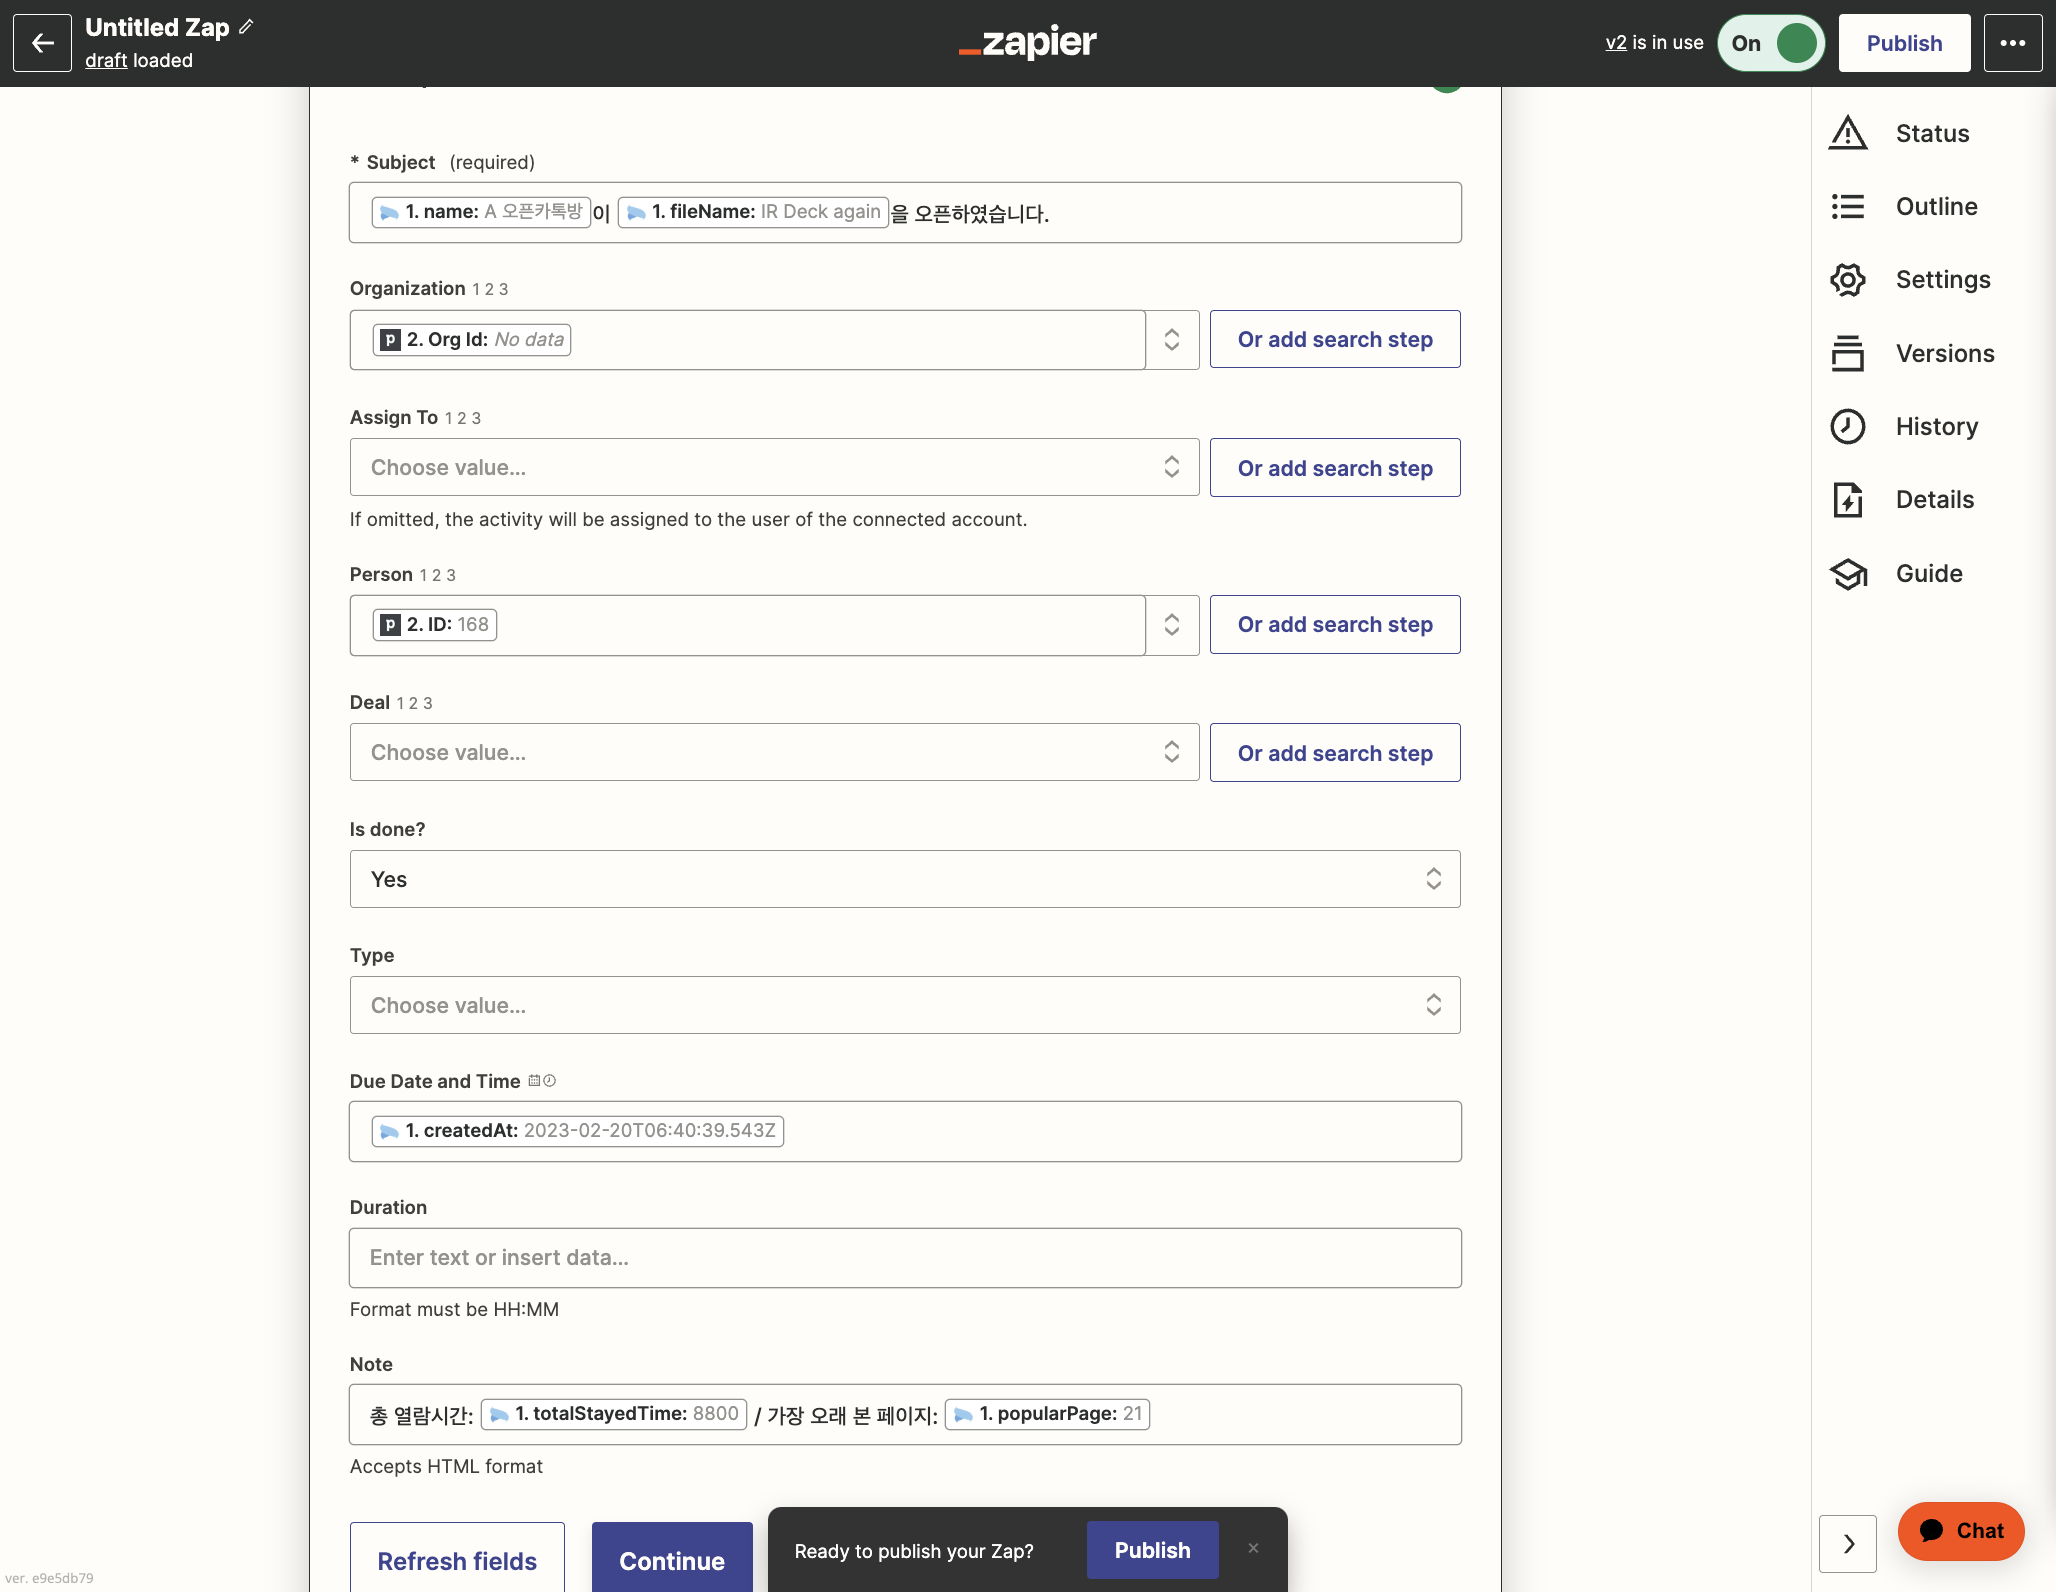Click into the Note field
The height and width of the screenshot is (1592, 2056).
click(905, 1414)
